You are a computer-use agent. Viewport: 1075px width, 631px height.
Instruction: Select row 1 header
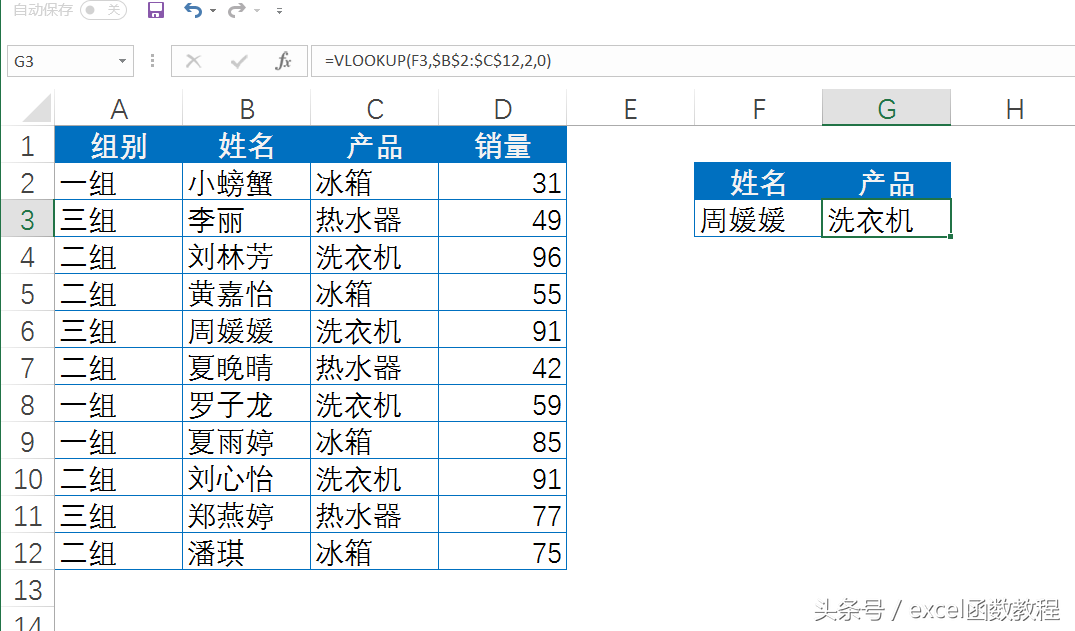coord(27,145)
